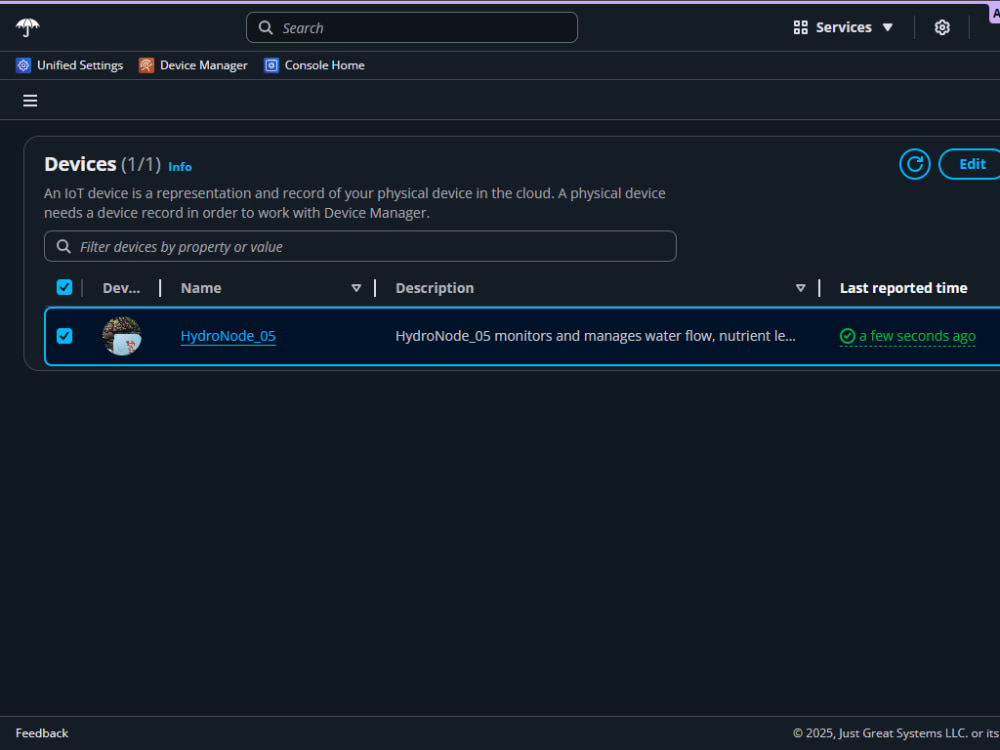Uncheck the HydroNode_05 row checkbox
This screenshot has height=750, width=1000.
pos(64,335)
